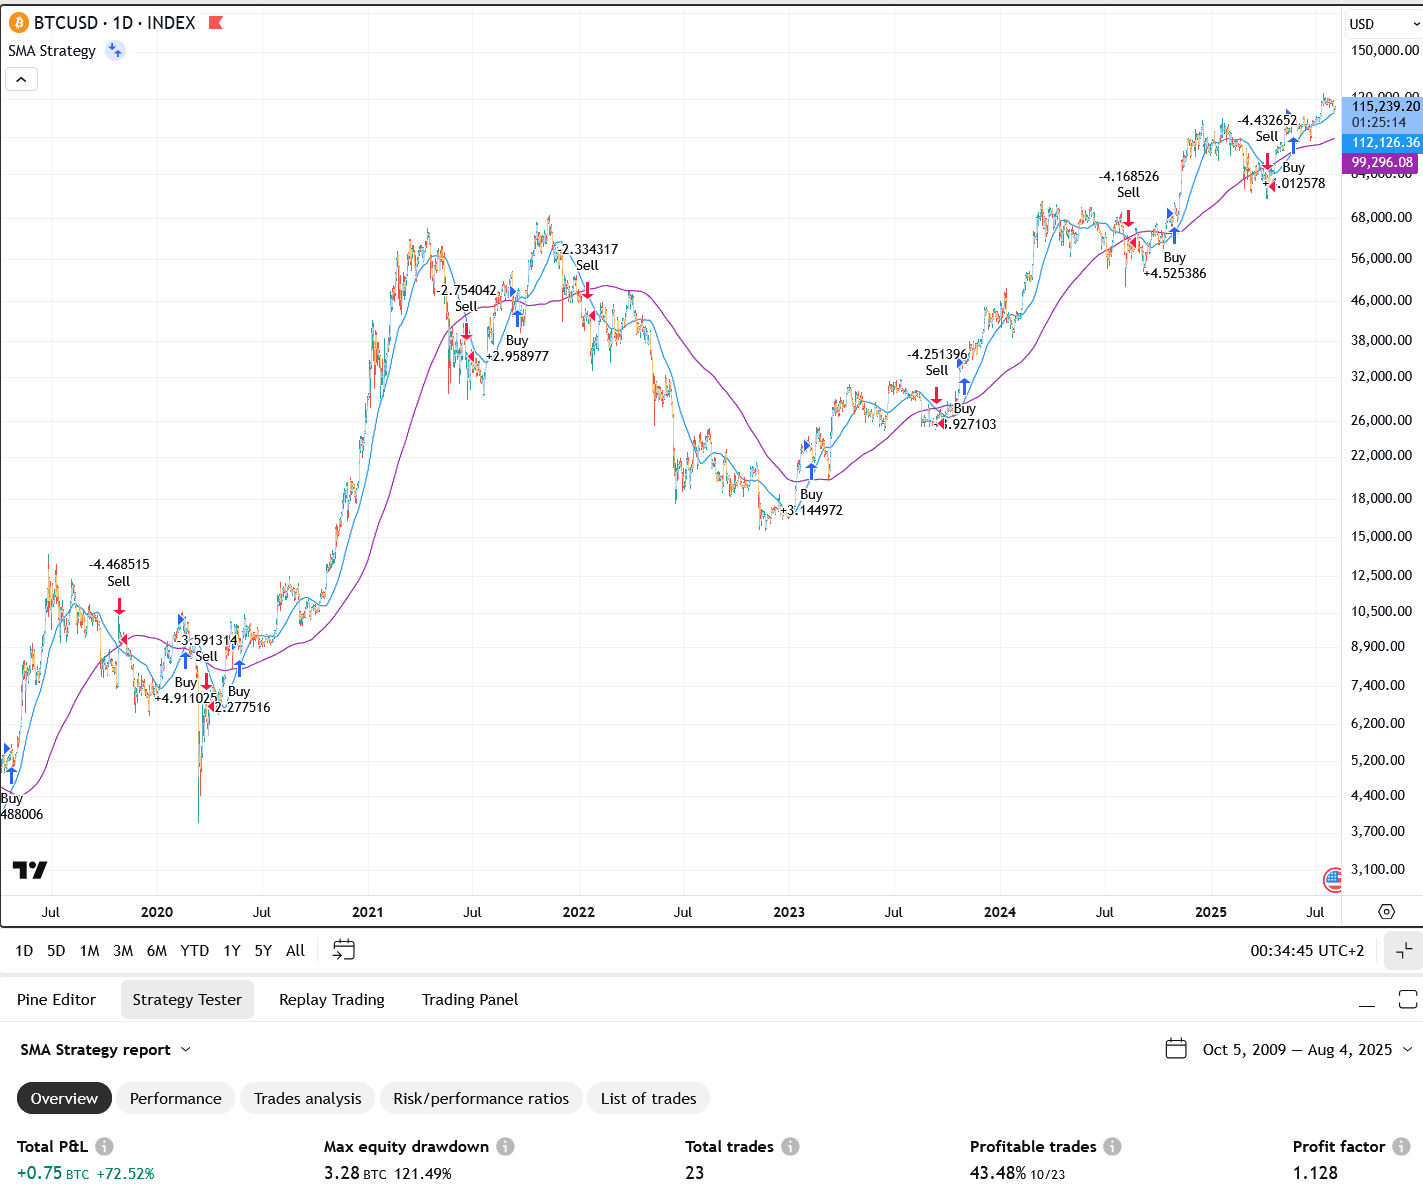Click the 3.28 BTC max drawdown value
The image size is (1423, 1191).
pyautogui.click(x=355, y=1173)
